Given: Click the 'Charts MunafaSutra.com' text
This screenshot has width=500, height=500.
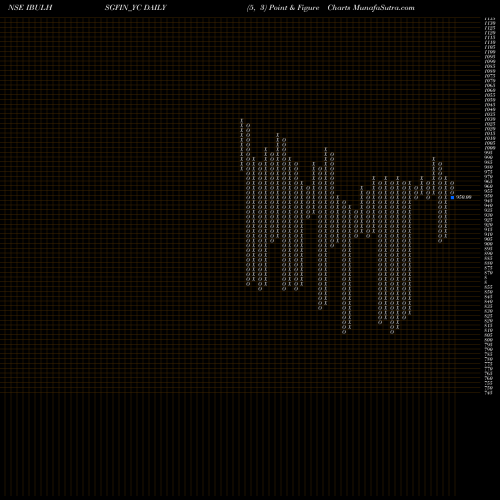Looking at the screenshot, I should click(x=371, y=8).
